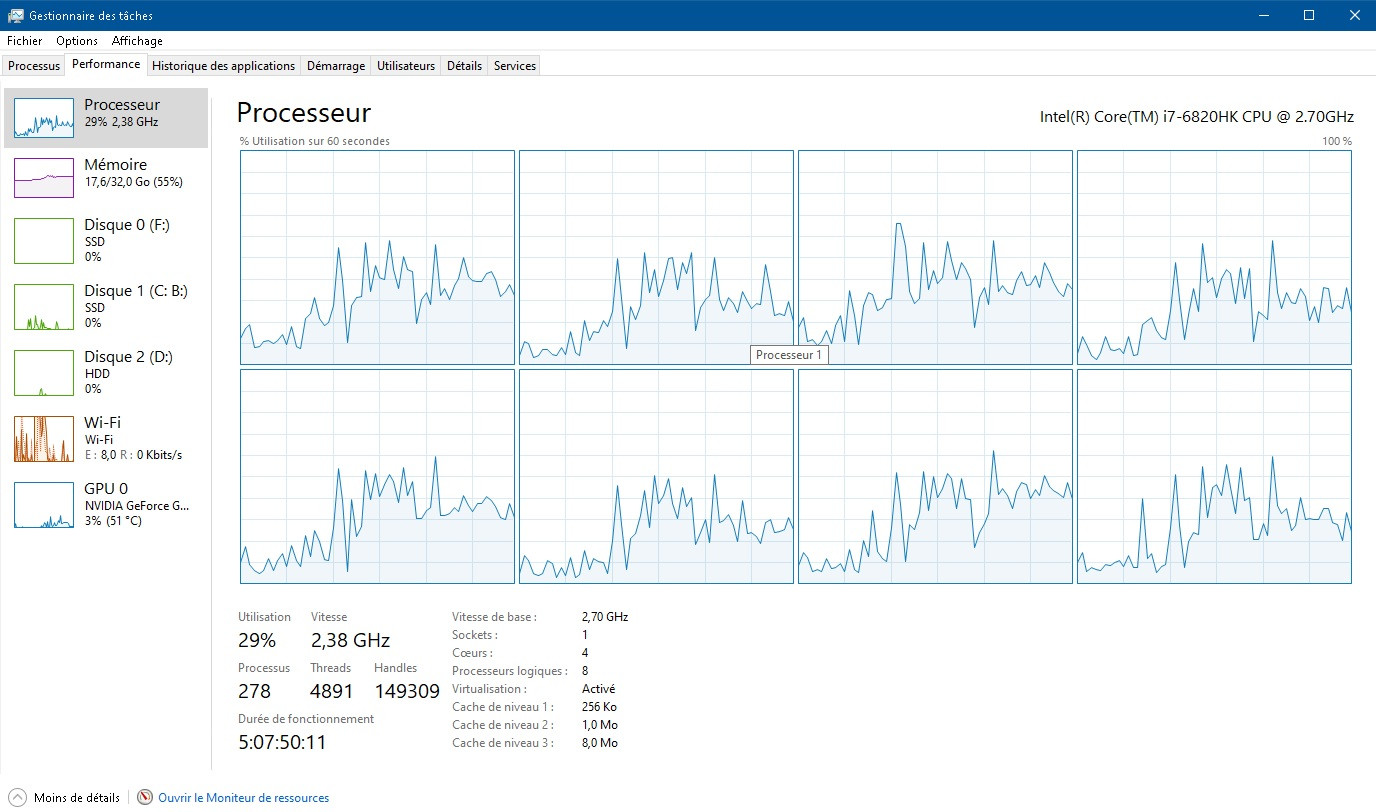
Task: Click the last logical processor graph
Action: (x=1214, y=477)
